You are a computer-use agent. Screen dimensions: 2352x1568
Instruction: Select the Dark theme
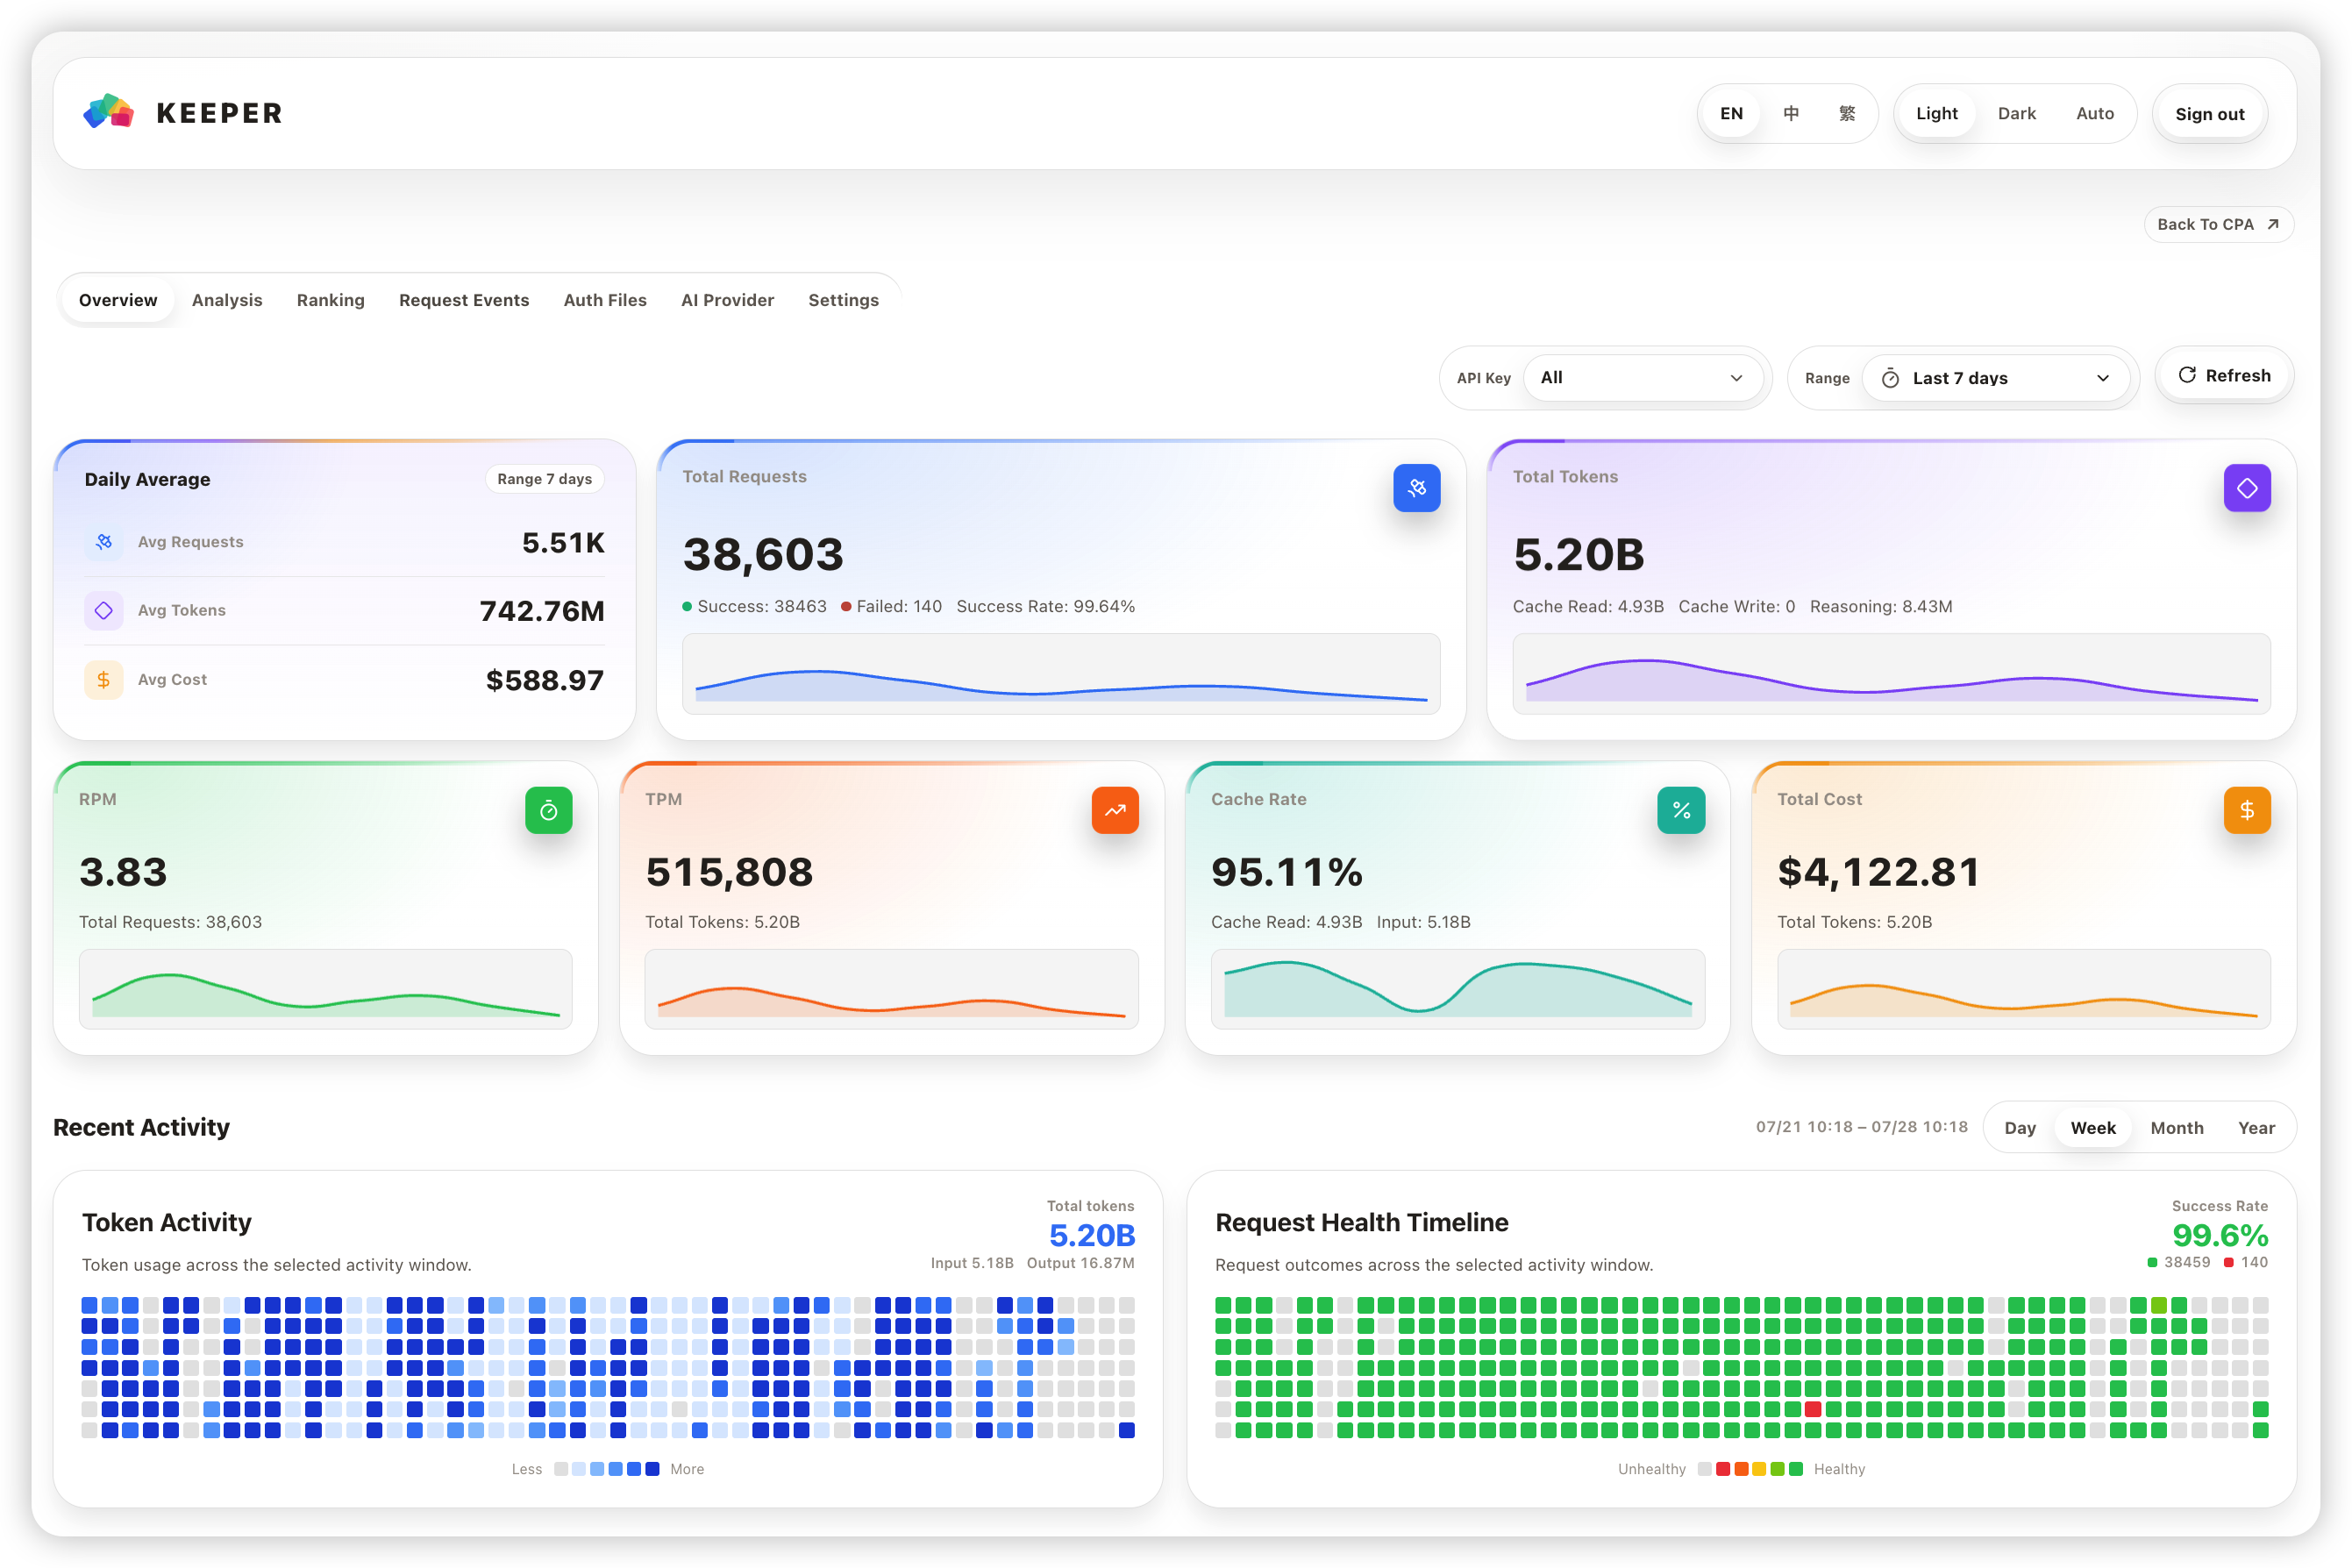[2017, 113]
